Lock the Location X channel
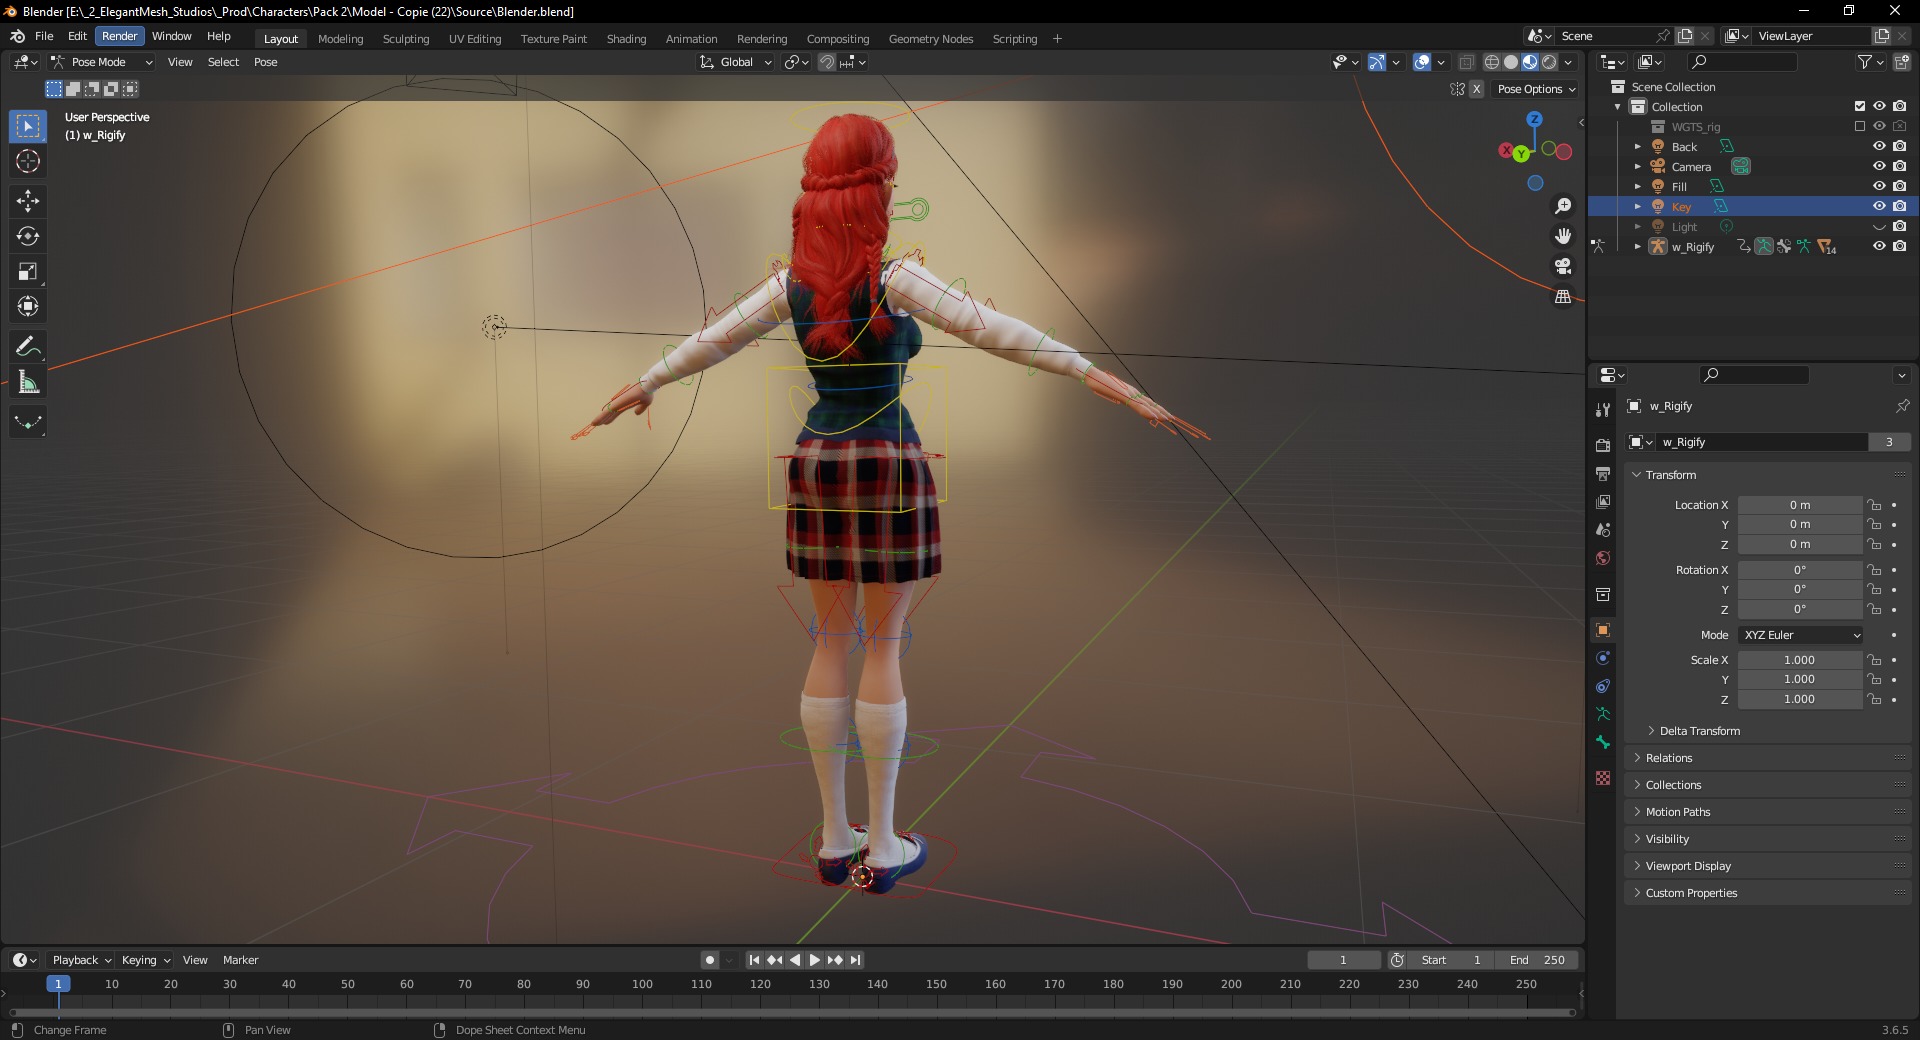The height and width of the screenshot is (1040, 1920). tap(1874, 505)
